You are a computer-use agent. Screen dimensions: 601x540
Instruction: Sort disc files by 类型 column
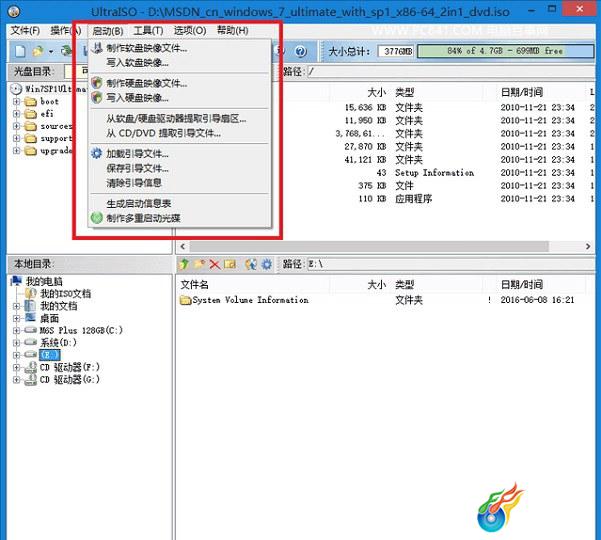pyautogui.click(x=404, y=92)
